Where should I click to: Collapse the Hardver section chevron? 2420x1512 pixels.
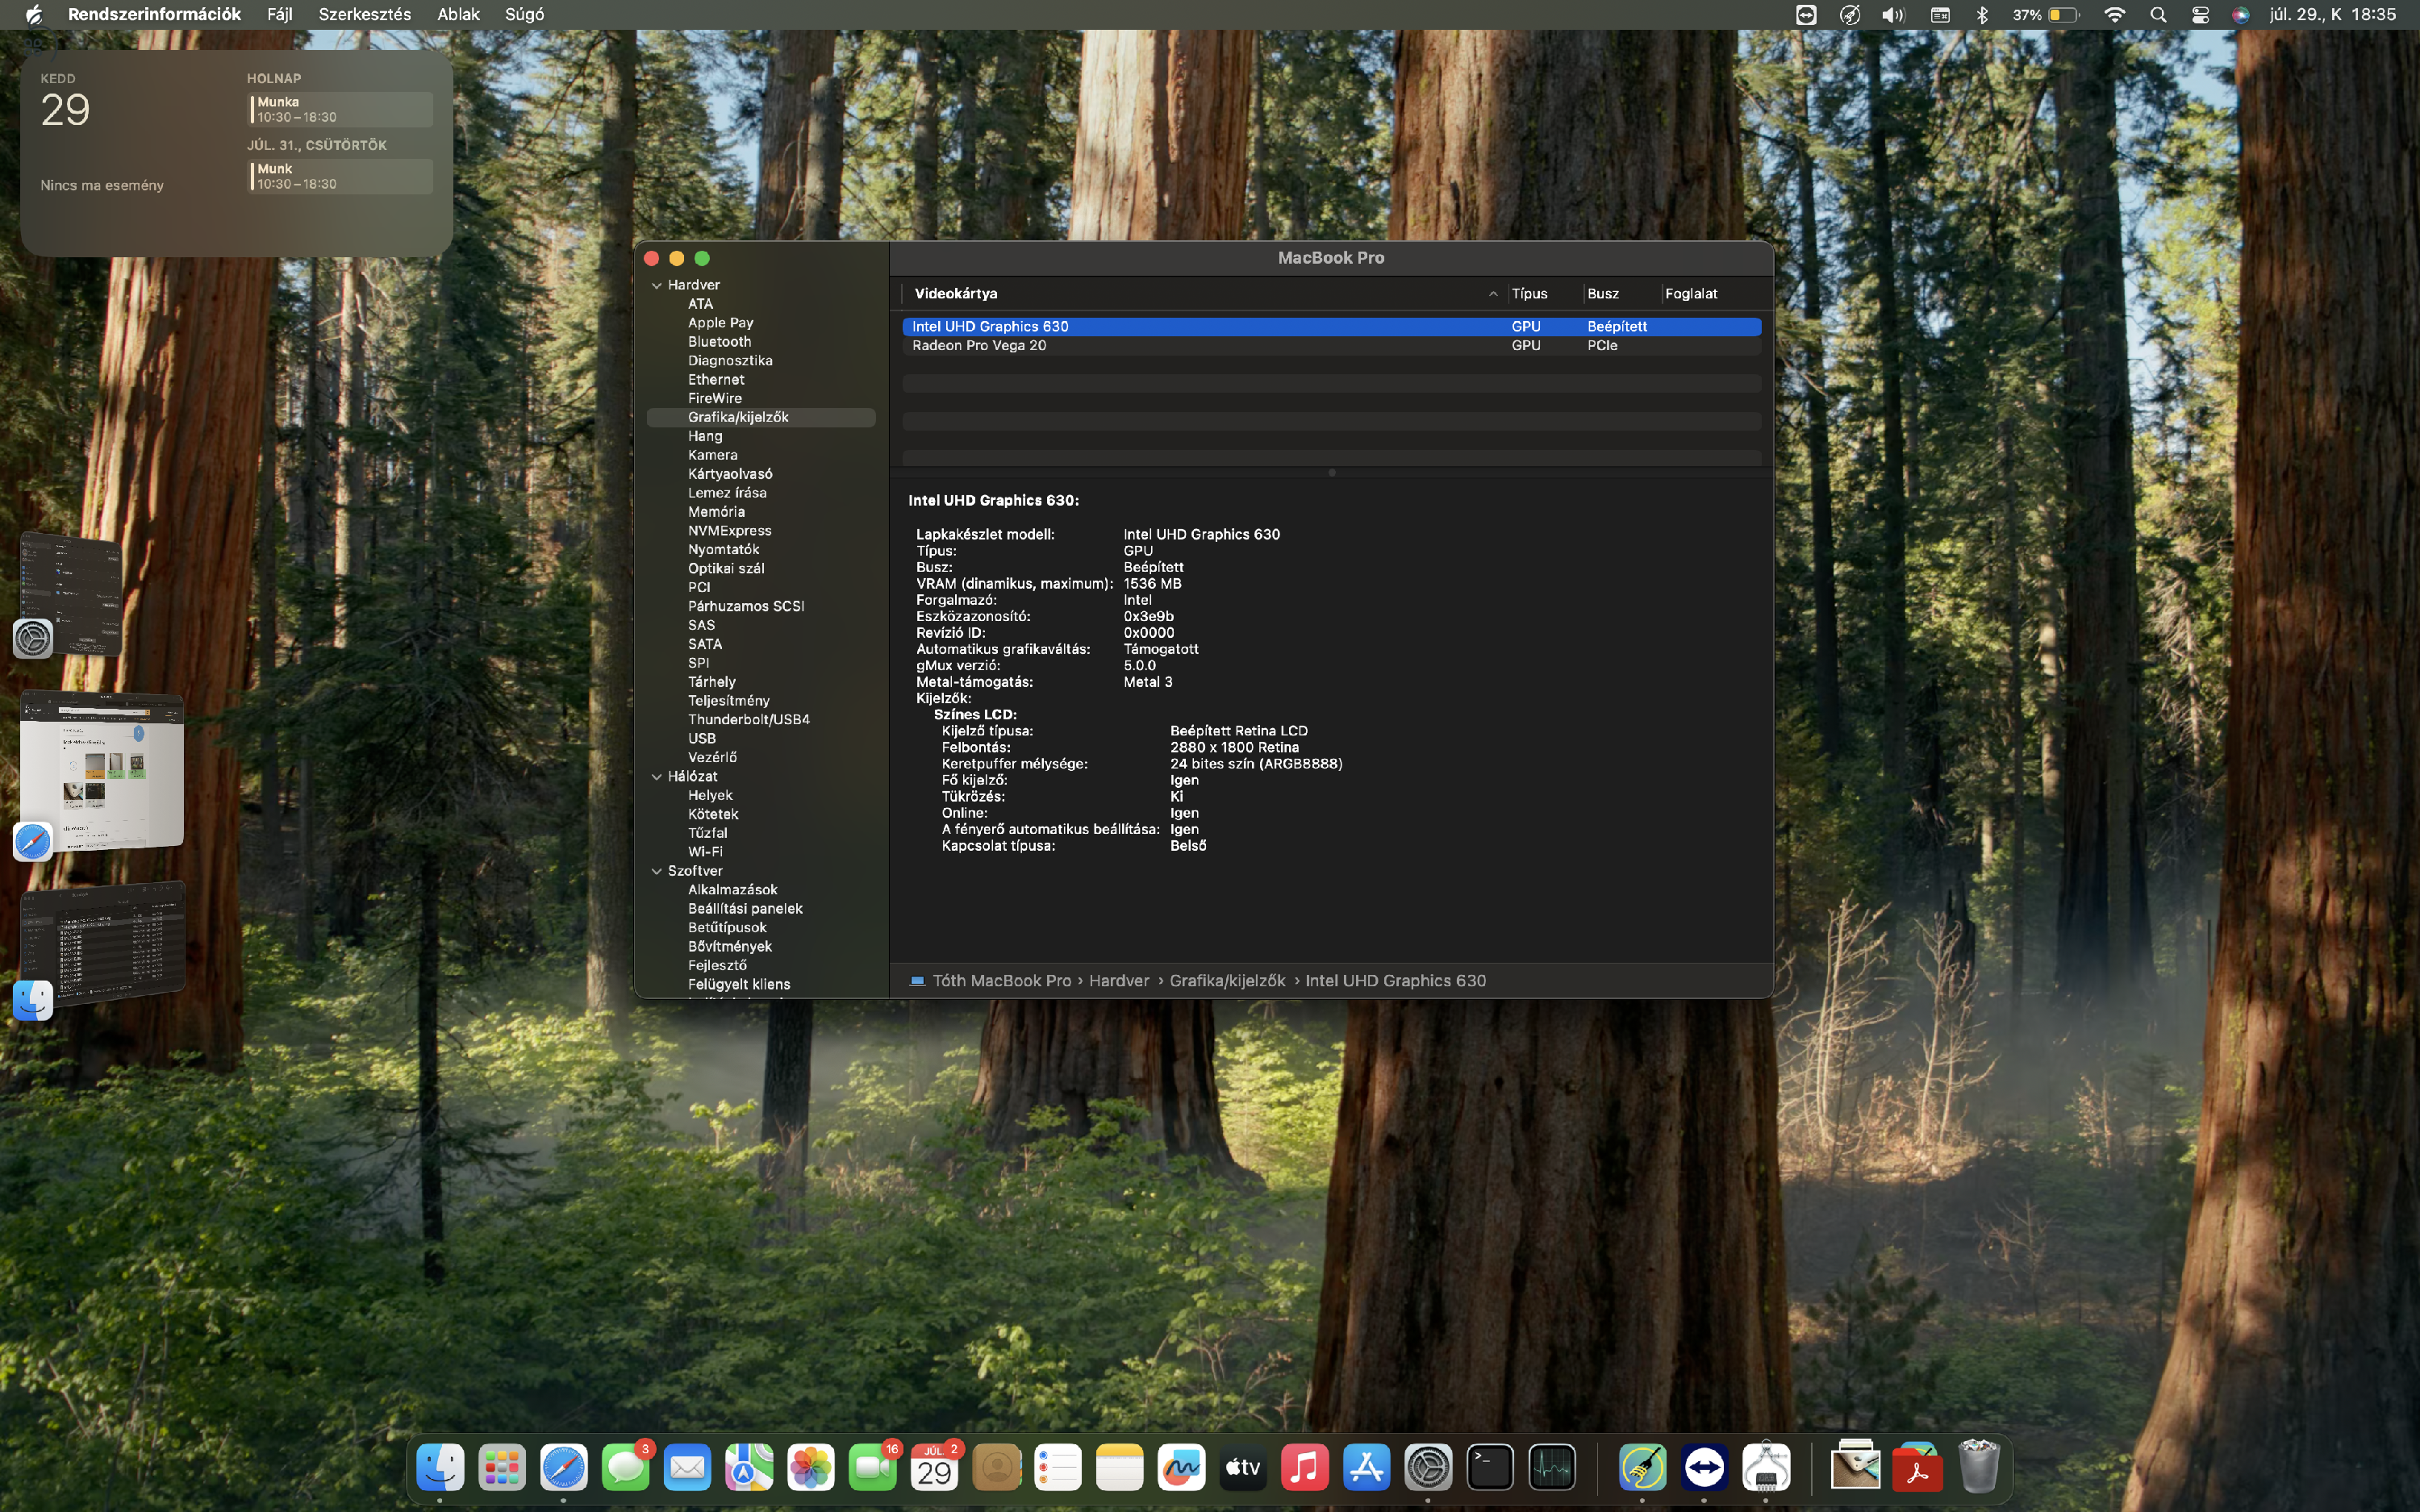pos(657,285)
